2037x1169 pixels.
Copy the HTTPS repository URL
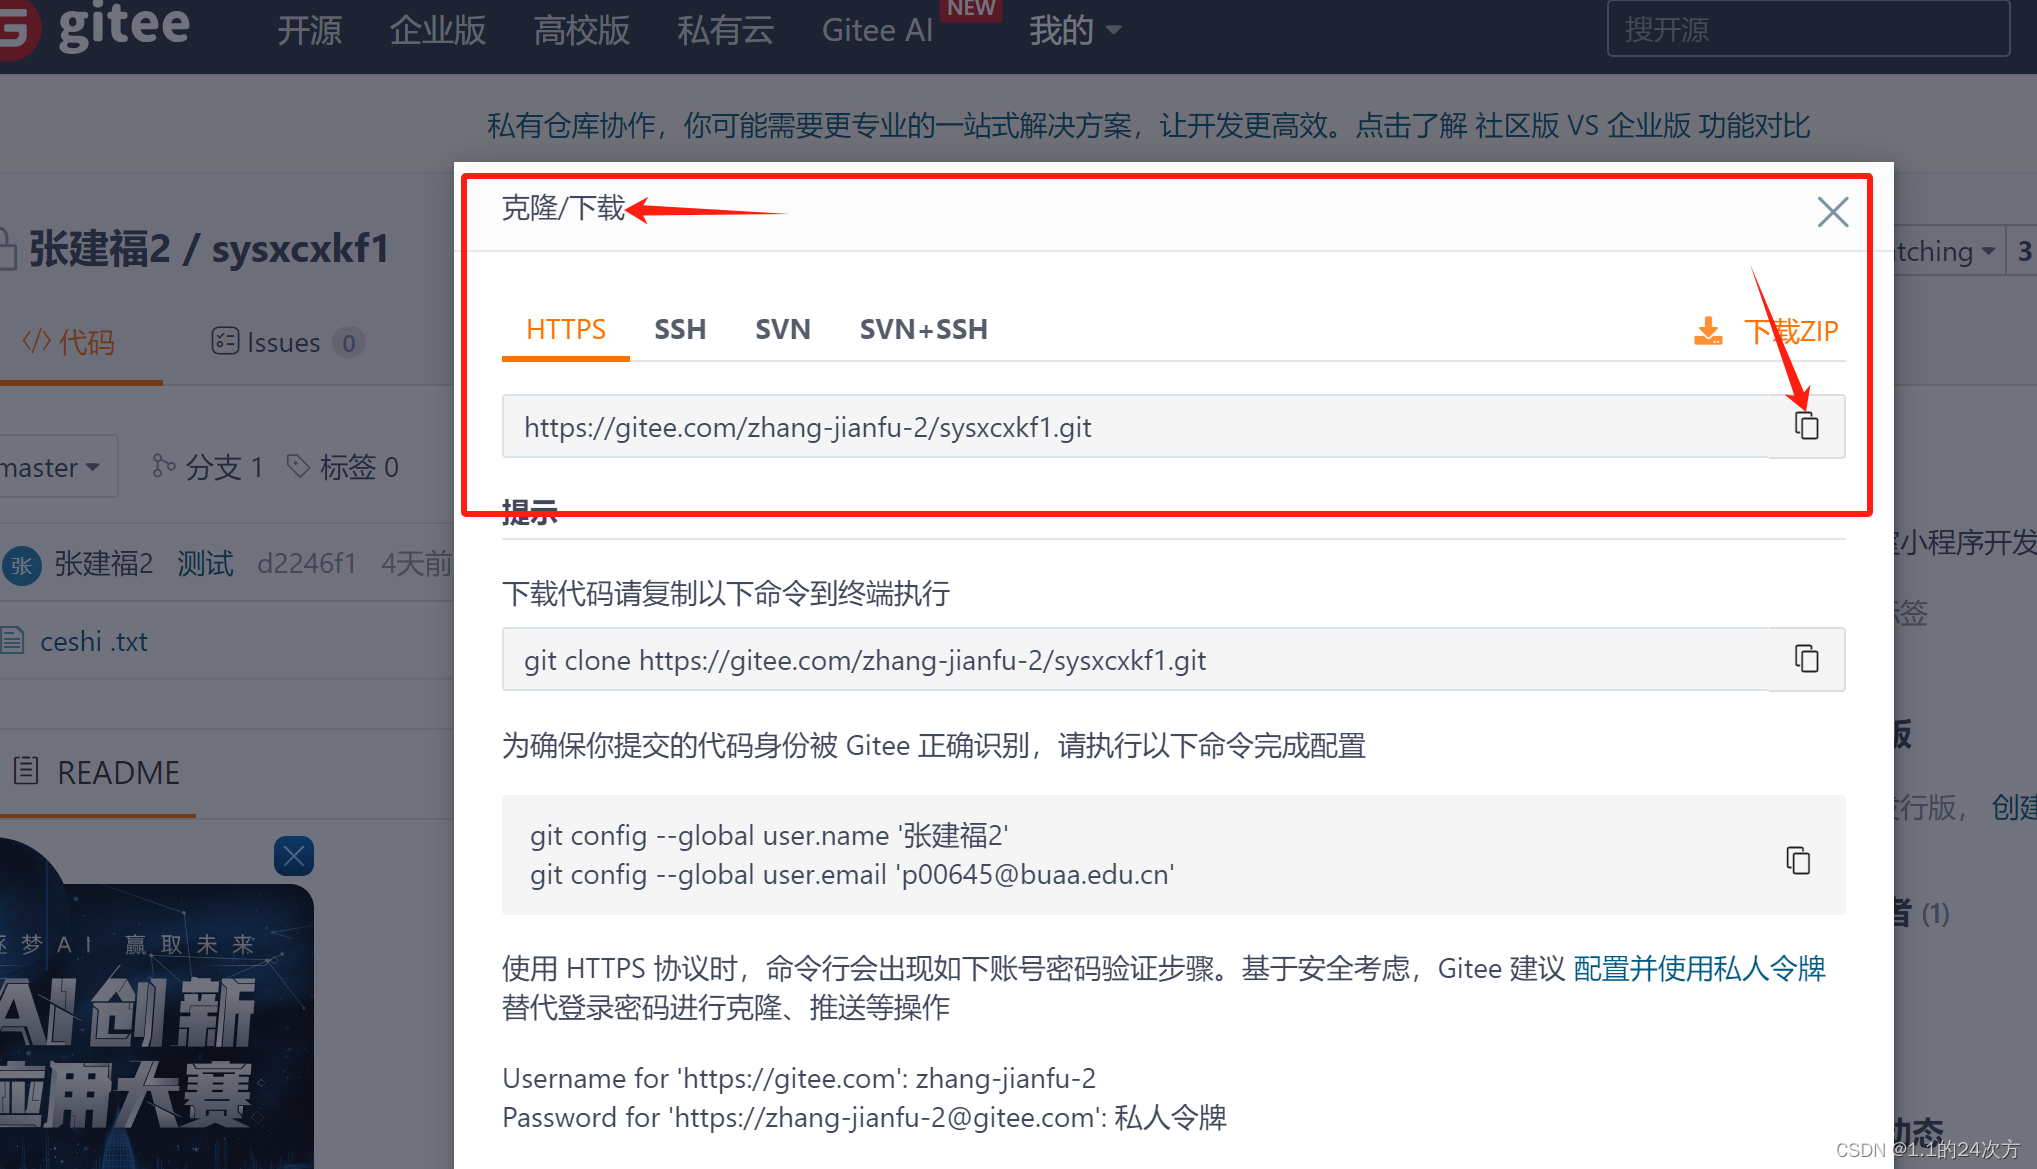[x=1806, y=426]
